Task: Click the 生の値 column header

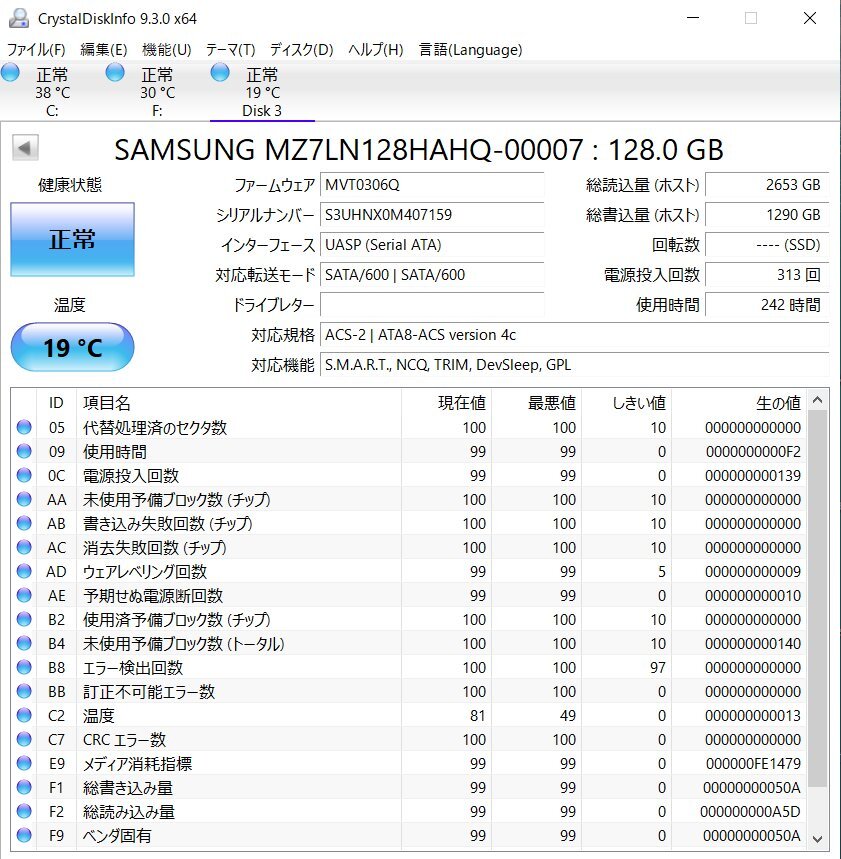Action: pos(739,403)
